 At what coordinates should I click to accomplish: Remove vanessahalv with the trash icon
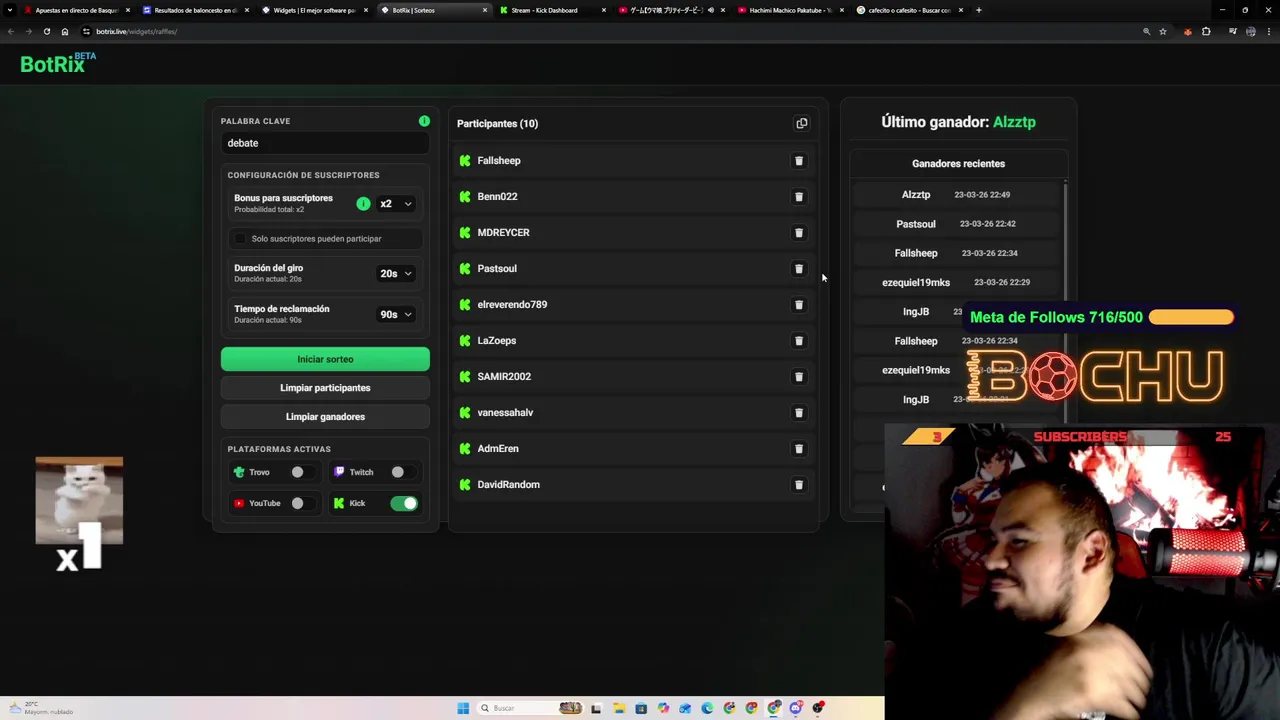[x=798, y=413]
